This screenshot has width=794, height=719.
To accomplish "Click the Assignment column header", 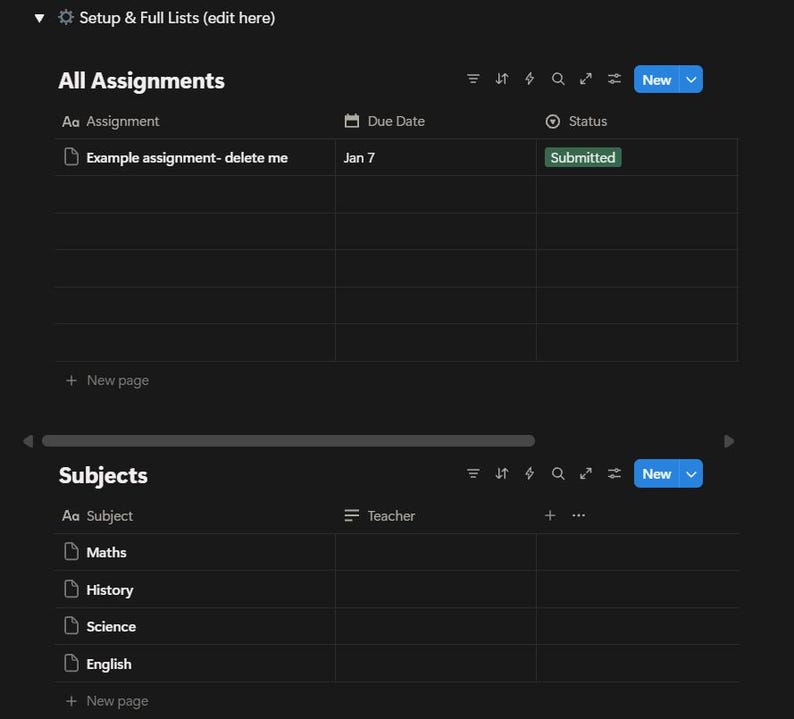I will click(x=195, y=122).
